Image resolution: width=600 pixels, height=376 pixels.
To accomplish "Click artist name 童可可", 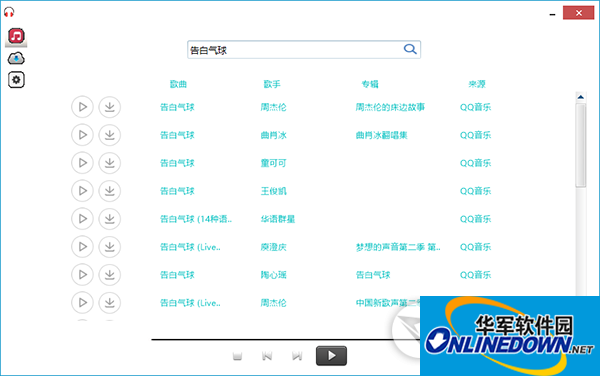I will pyautogui.click(x=273, y=163).
